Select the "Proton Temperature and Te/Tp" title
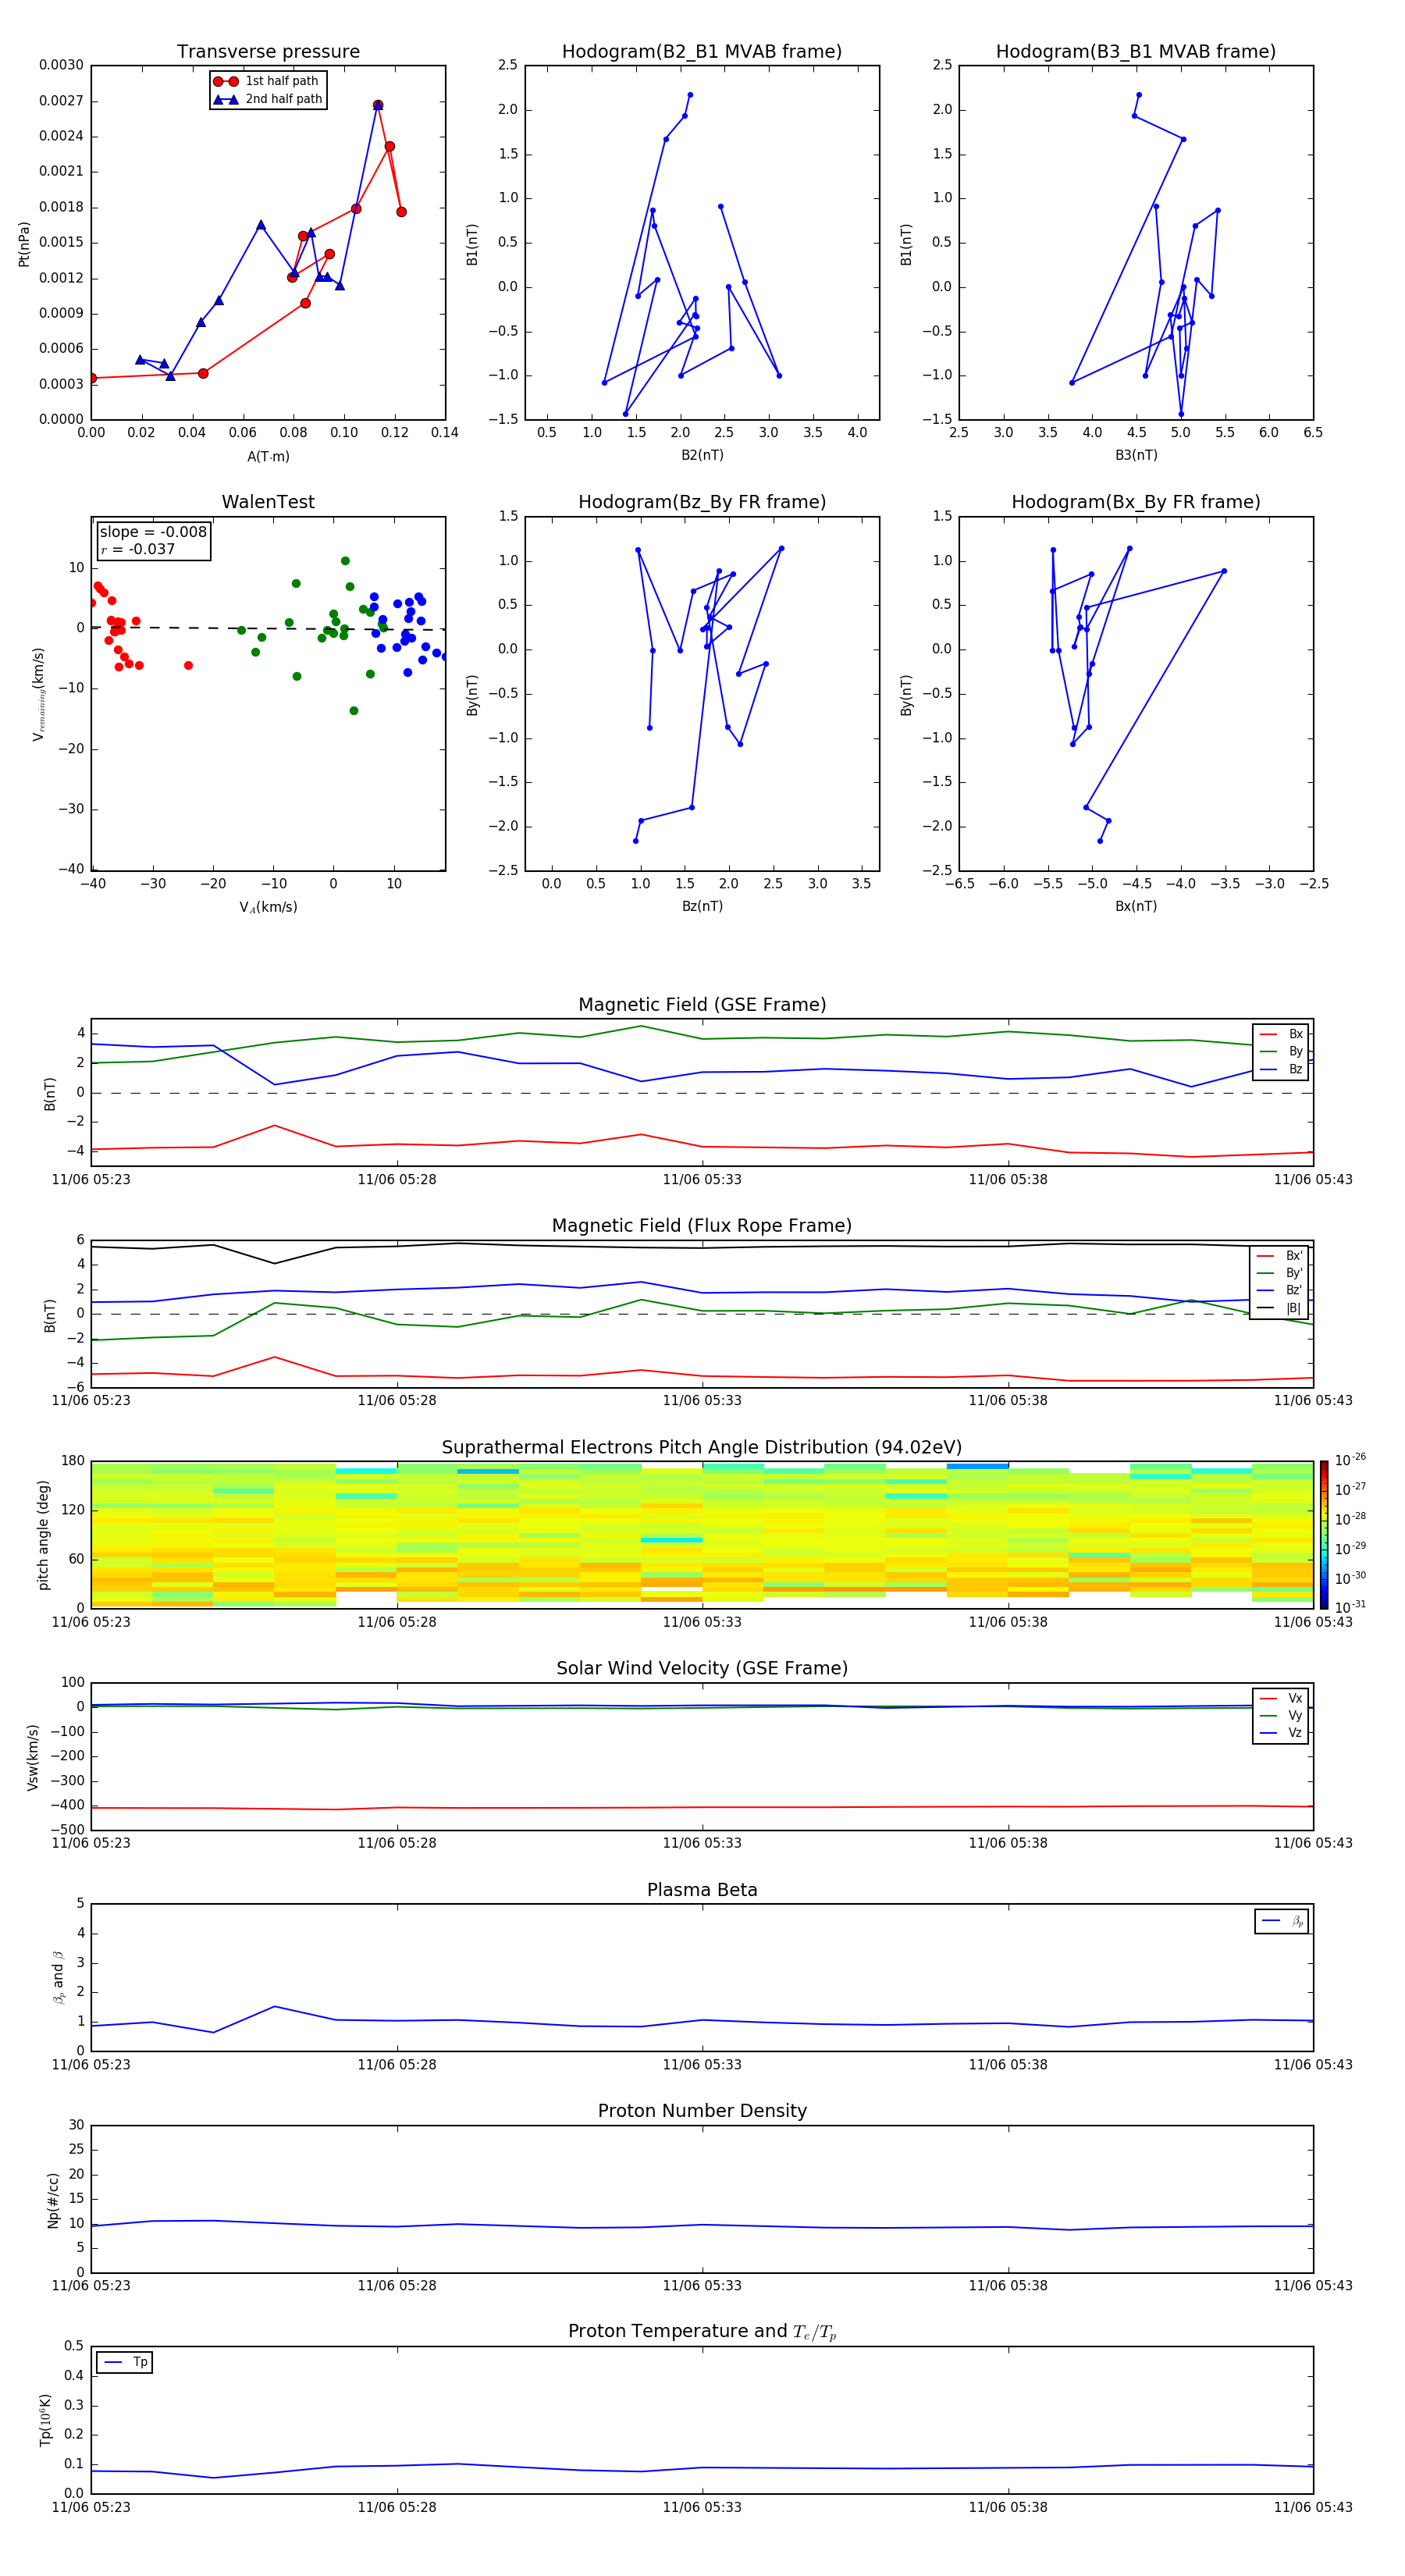This screenshot has height=2576, width=1405. [x=702, y=2332]
